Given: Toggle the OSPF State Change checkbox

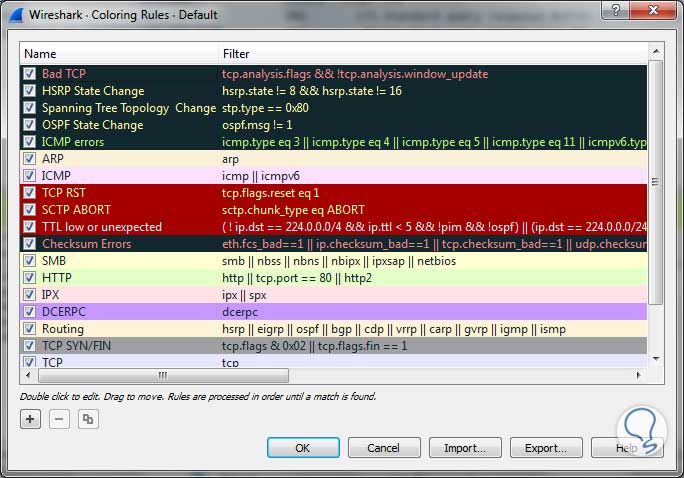Looking at the screenshot, I should pos(29,125).
